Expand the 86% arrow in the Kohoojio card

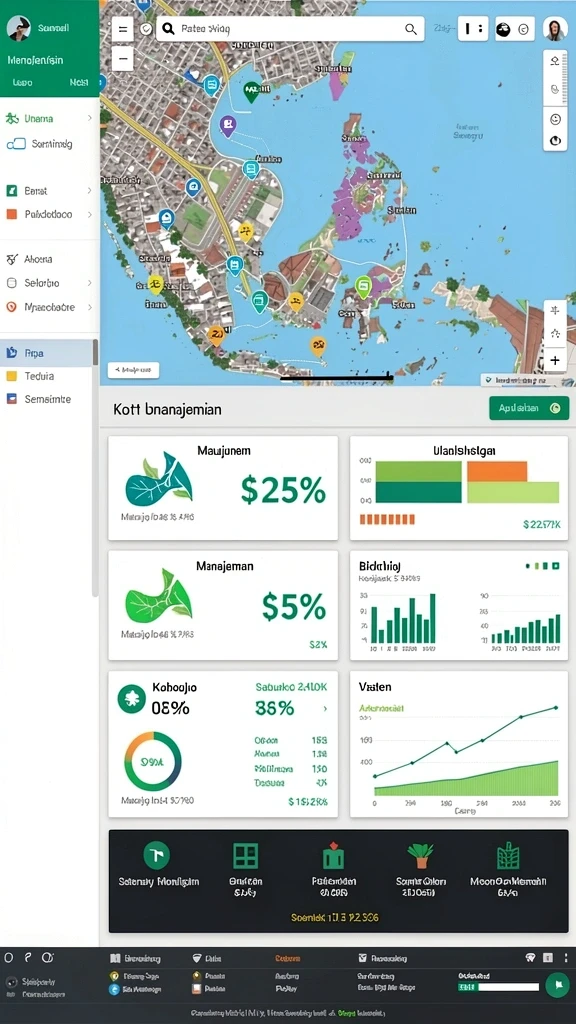point(325,709)
